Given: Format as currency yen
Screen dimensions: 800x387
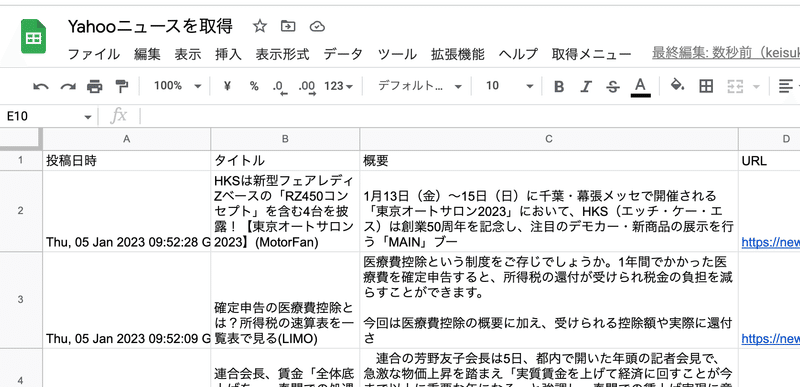Looking at the screenshot, I should pyautogui.click(x=228, y=86).
